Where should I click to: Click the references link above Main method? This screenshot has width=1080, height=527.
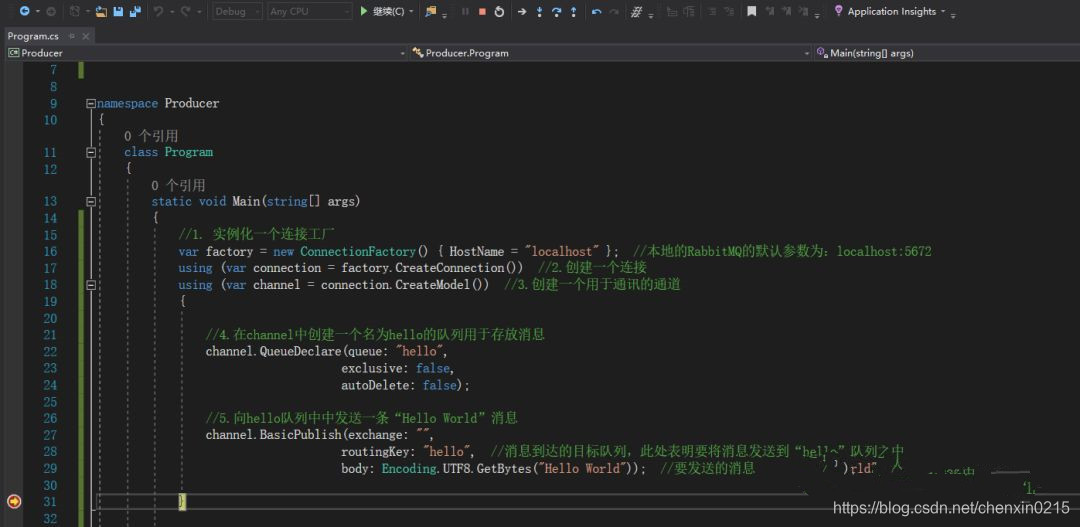pos(178,185)
